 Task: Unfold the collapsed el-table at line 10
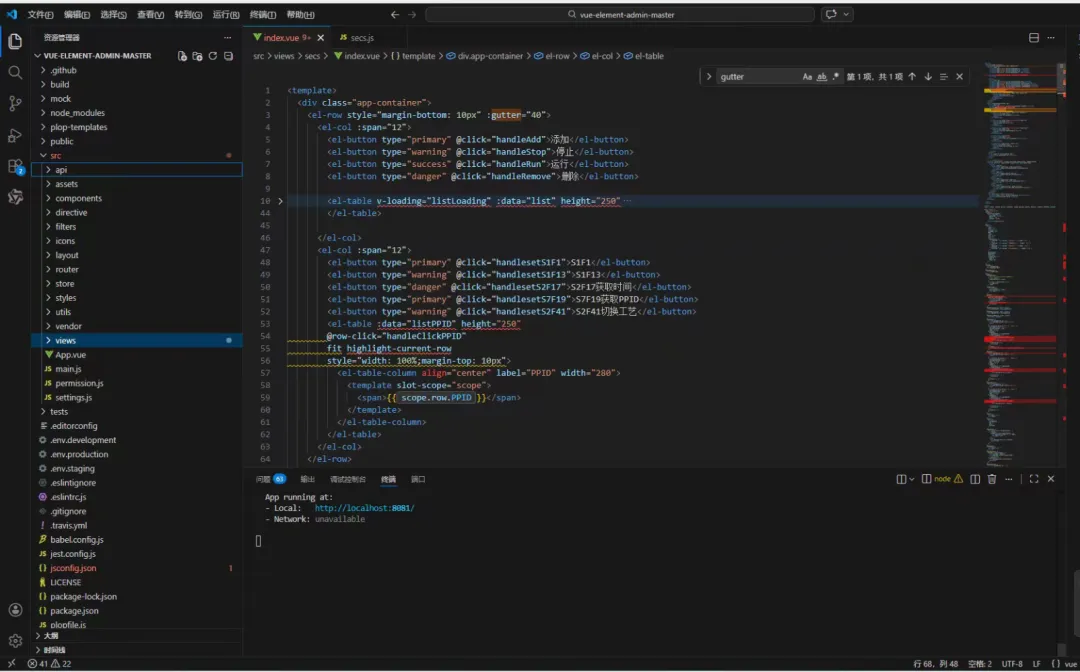[280, 201]
